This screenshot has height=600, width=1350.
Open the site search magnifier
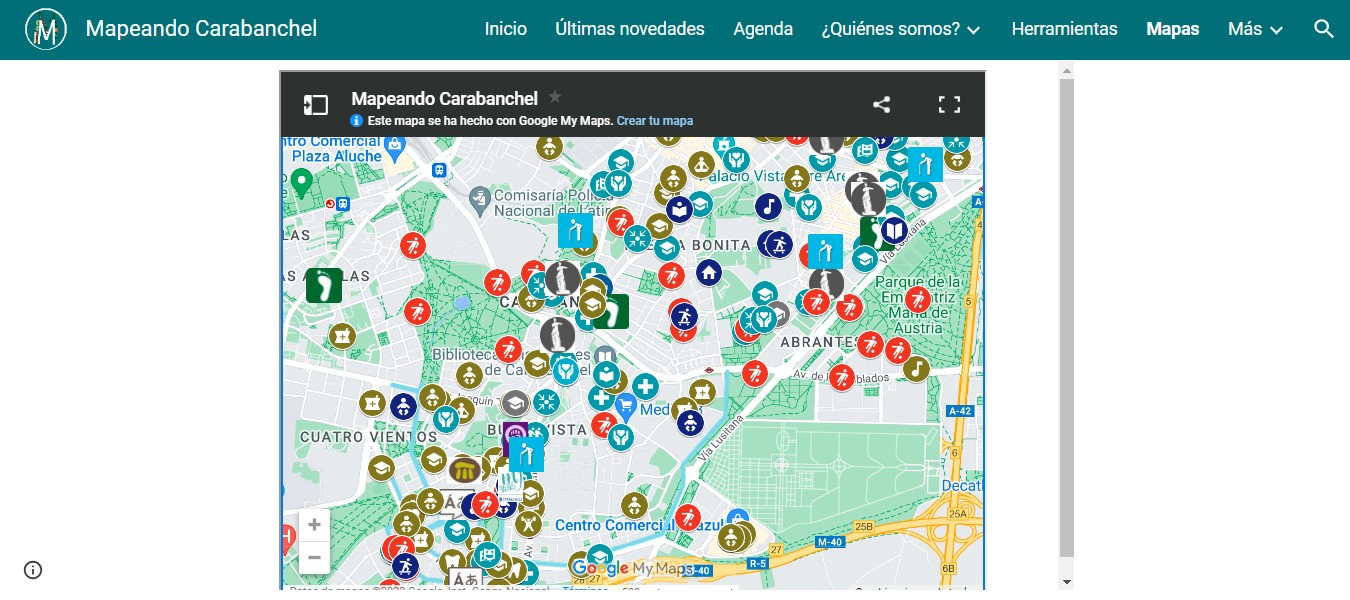[x=1324, y=29]
